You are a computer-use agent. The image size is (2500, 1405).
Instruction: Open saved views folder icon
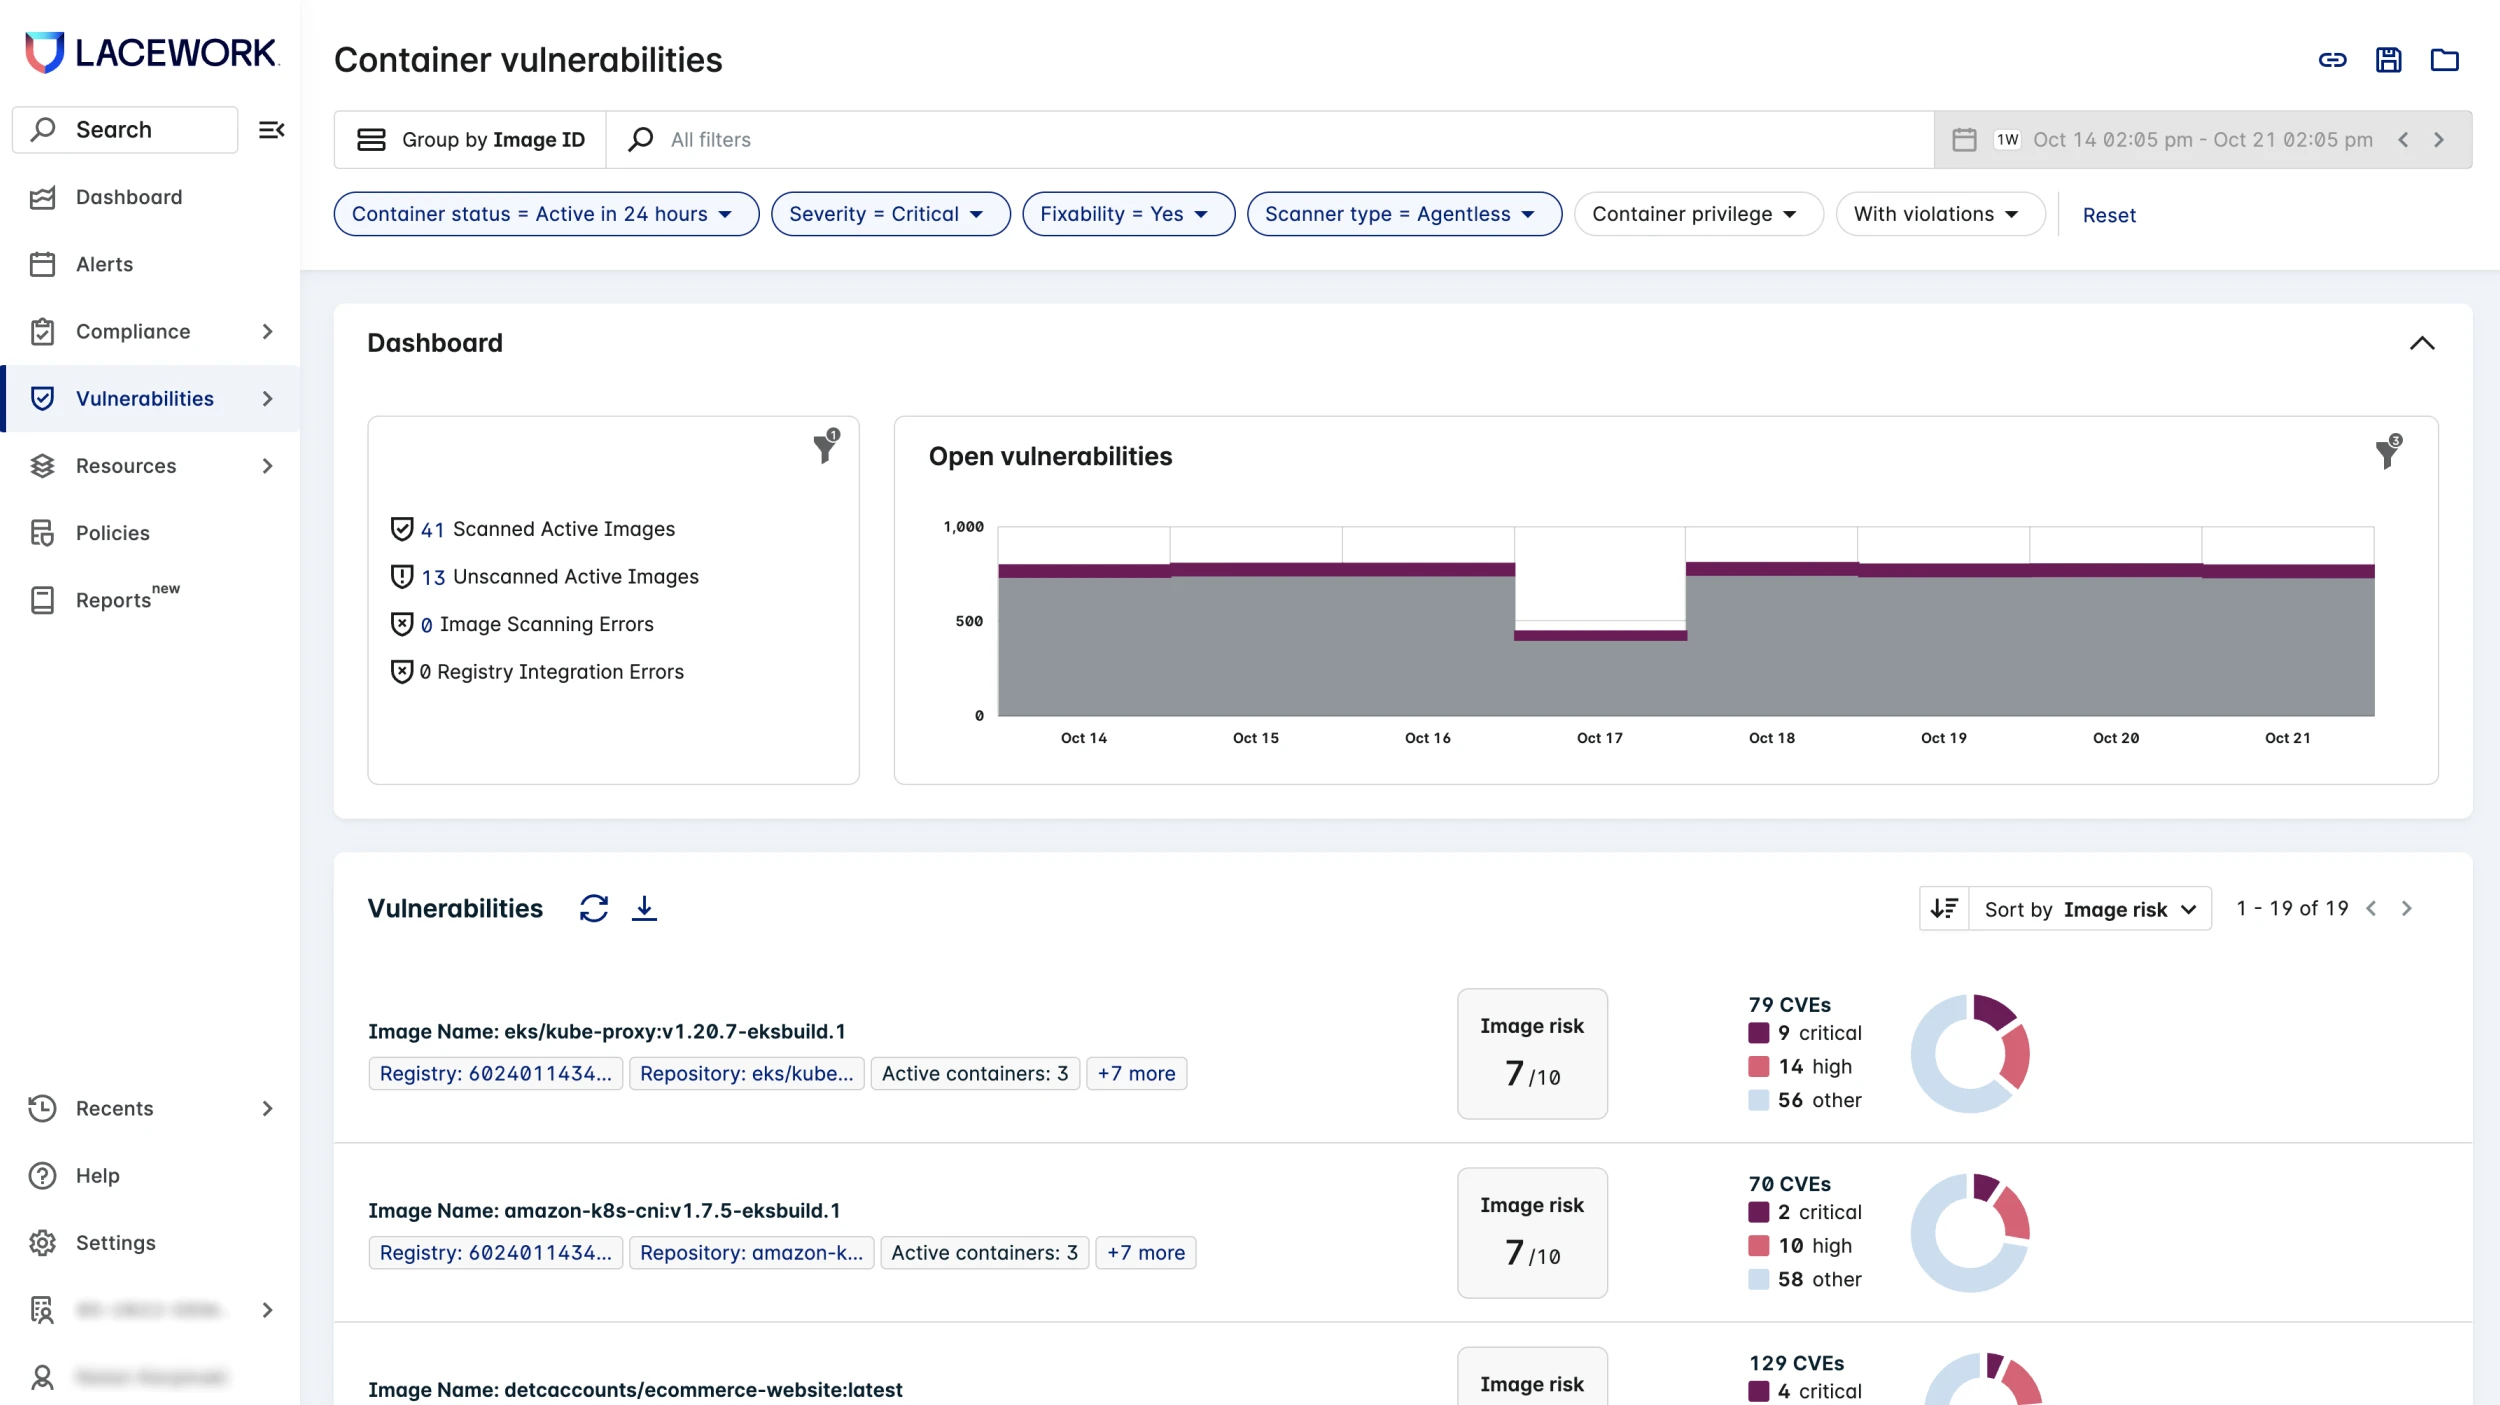point(2444,60)
